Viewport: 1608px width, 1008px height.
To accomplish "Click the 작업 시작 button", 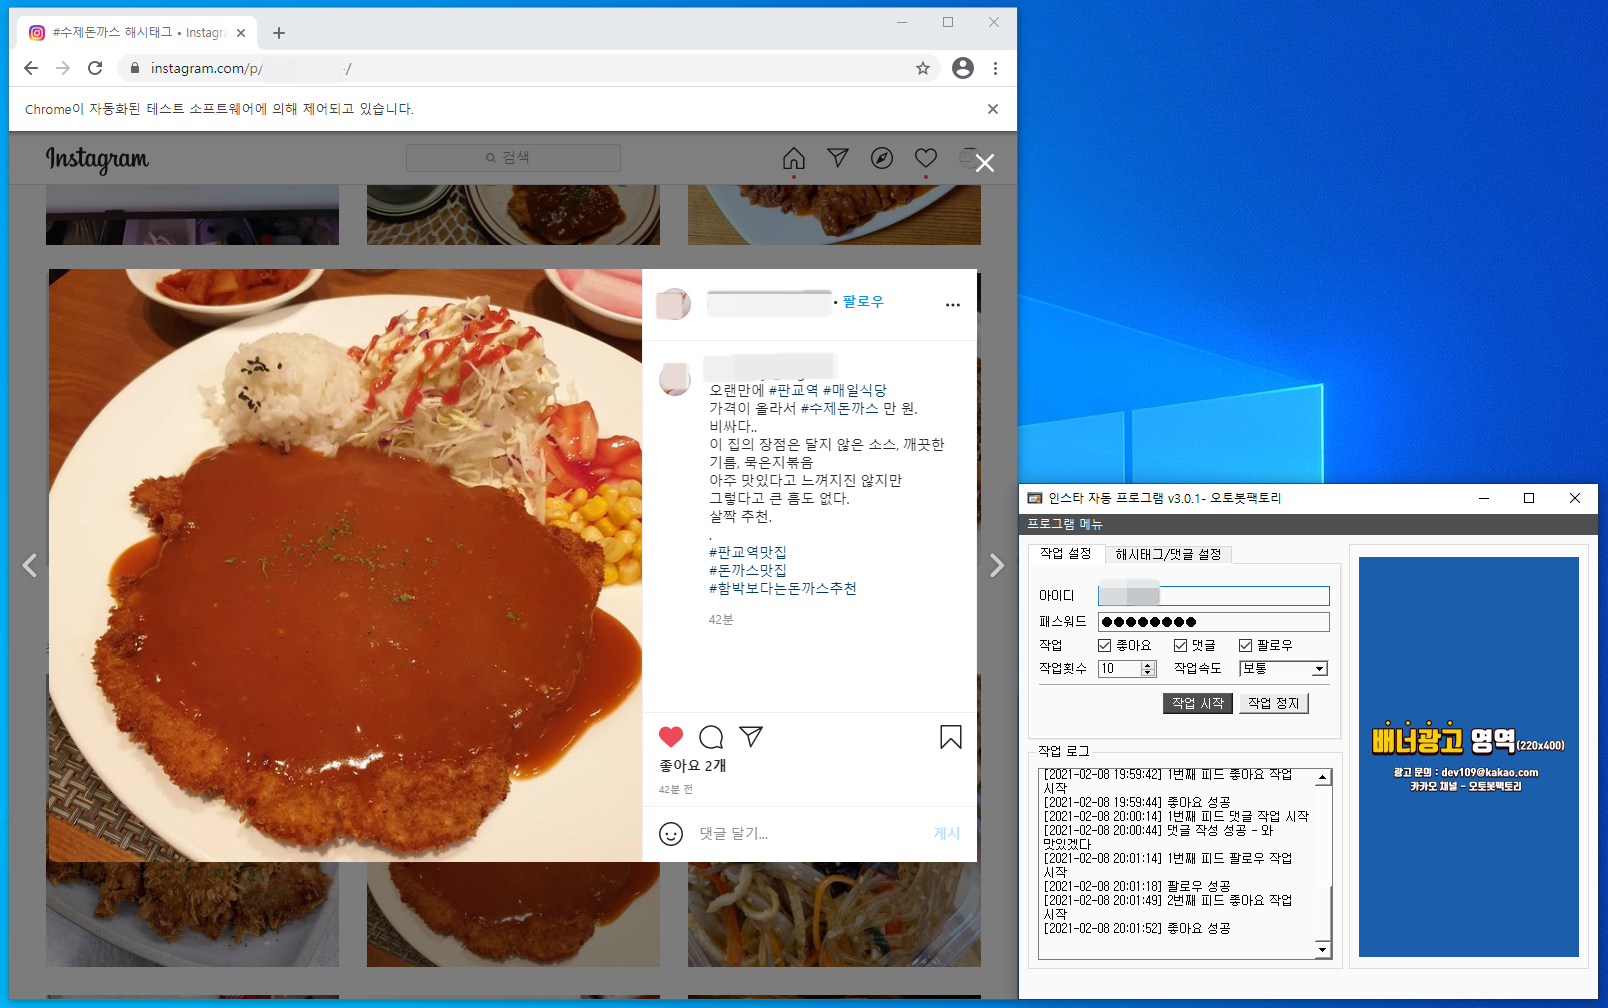I will pyautogui.click(x=1198, y=703).
